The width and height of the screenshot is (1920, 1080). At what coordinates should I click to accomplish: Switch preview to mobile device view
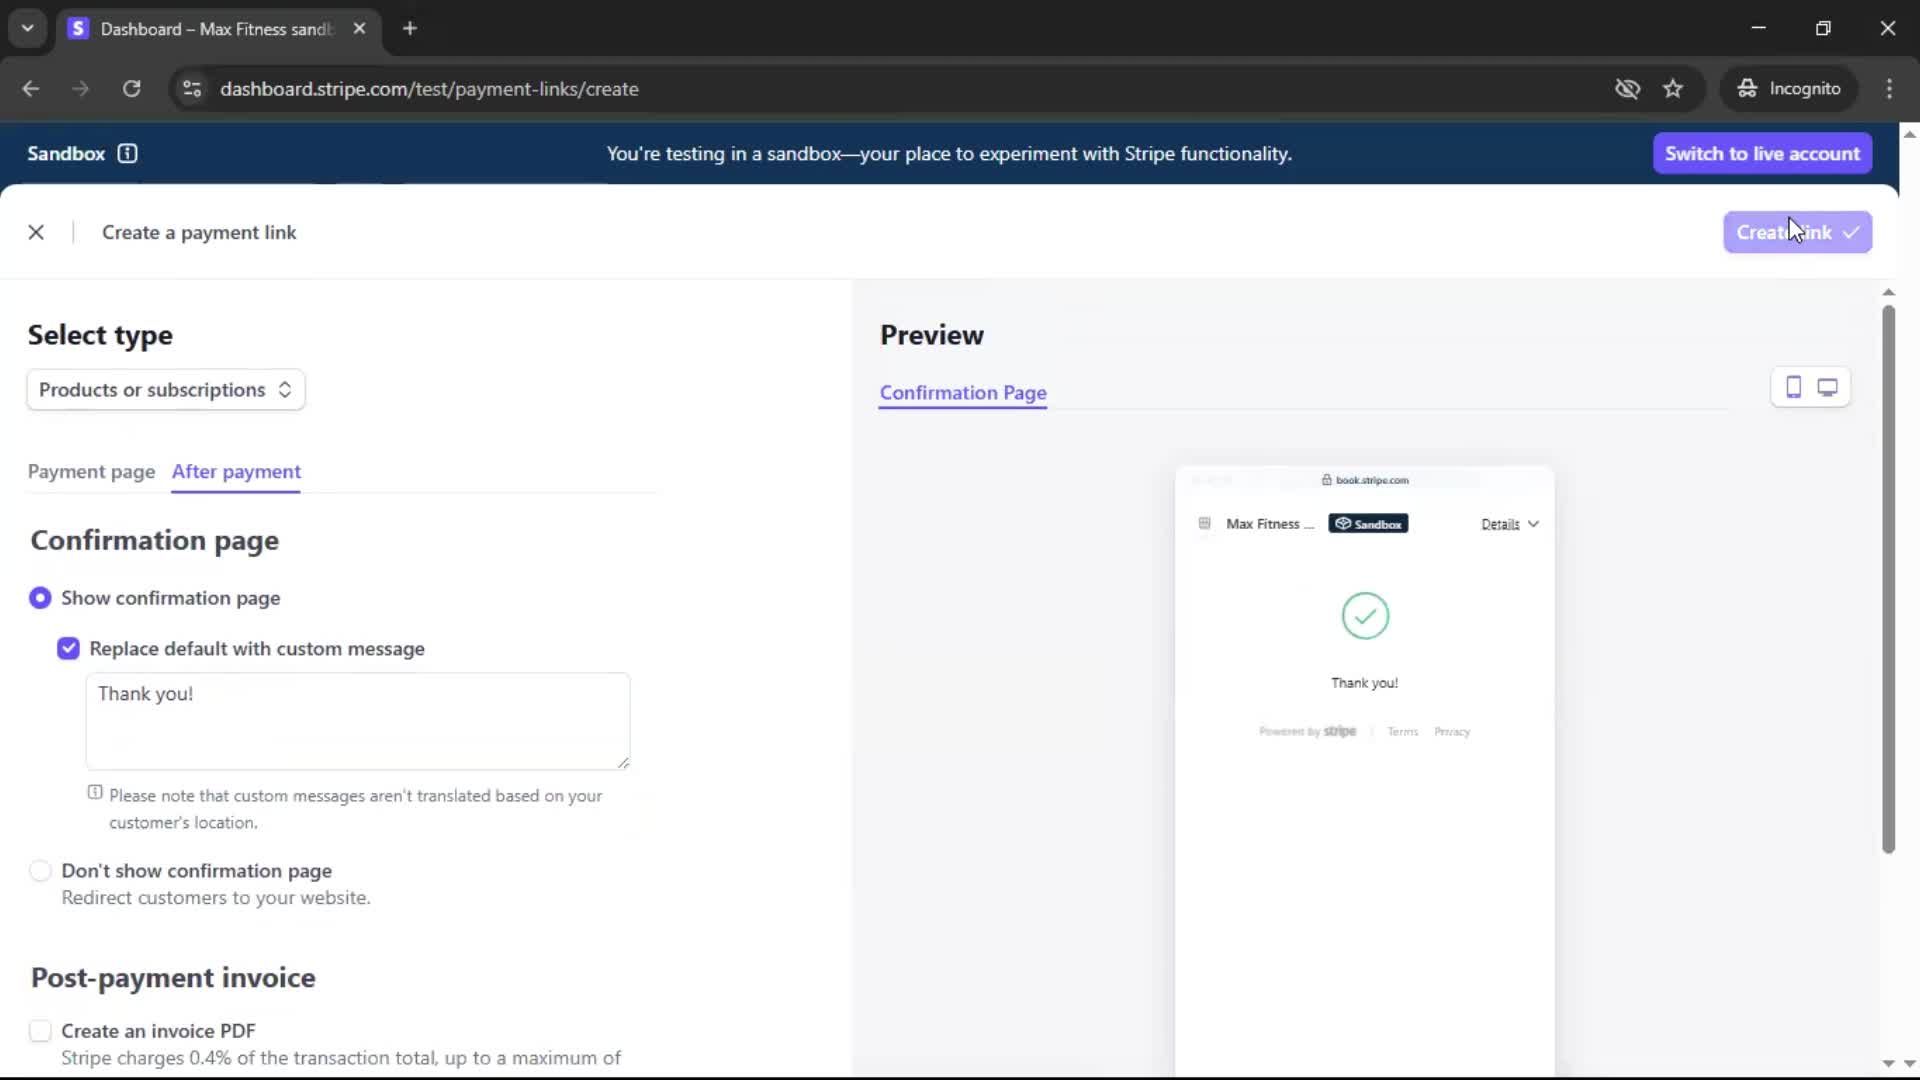[1793, 387]
